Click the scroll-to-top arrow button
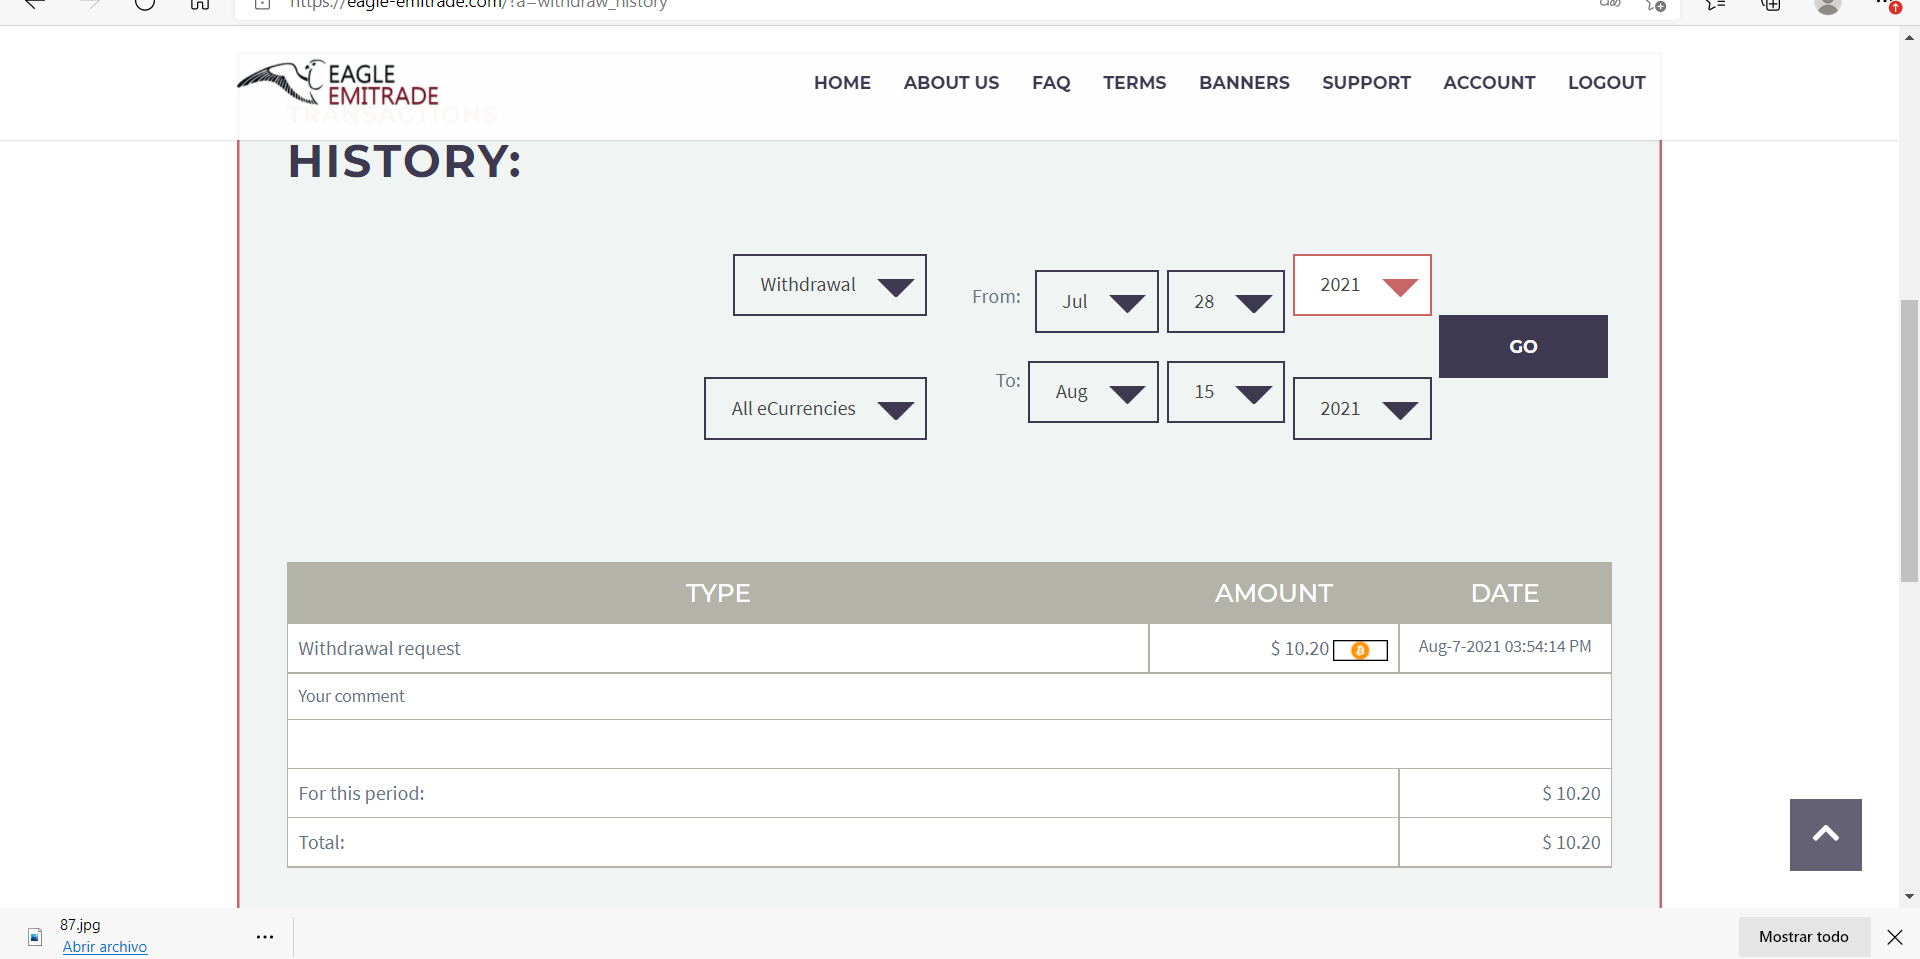Image resolution: width=1920 pixels, height=959 pixels. (x=1825, y=834)
